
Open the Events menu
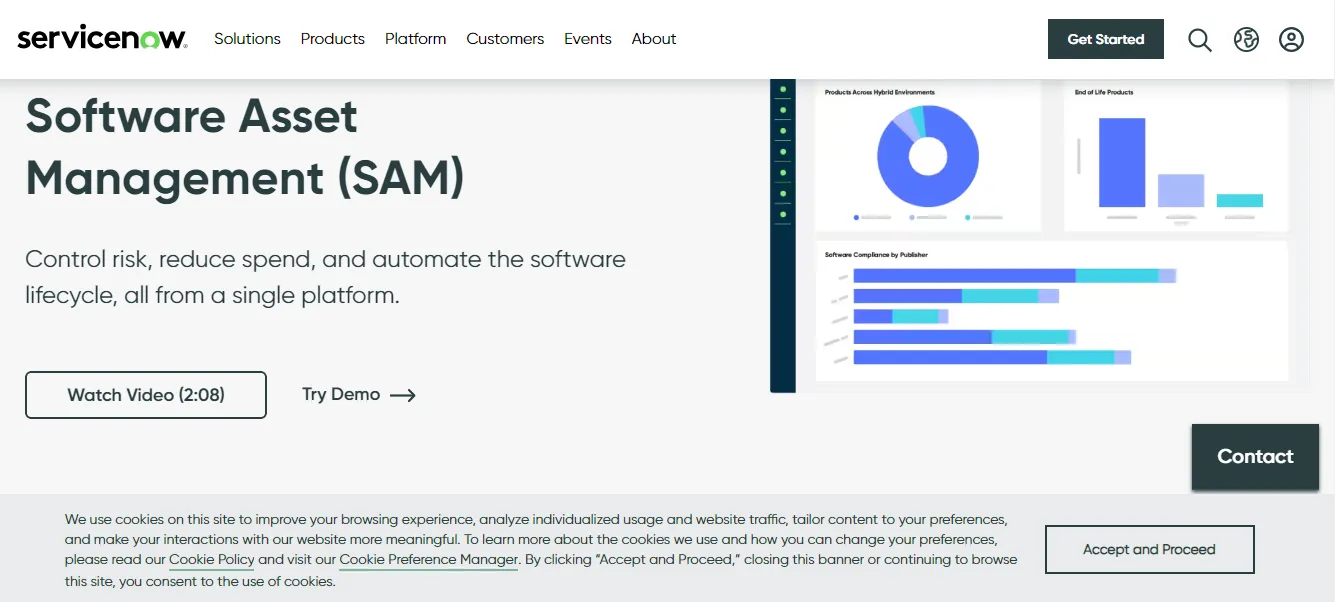coord(588,39)
